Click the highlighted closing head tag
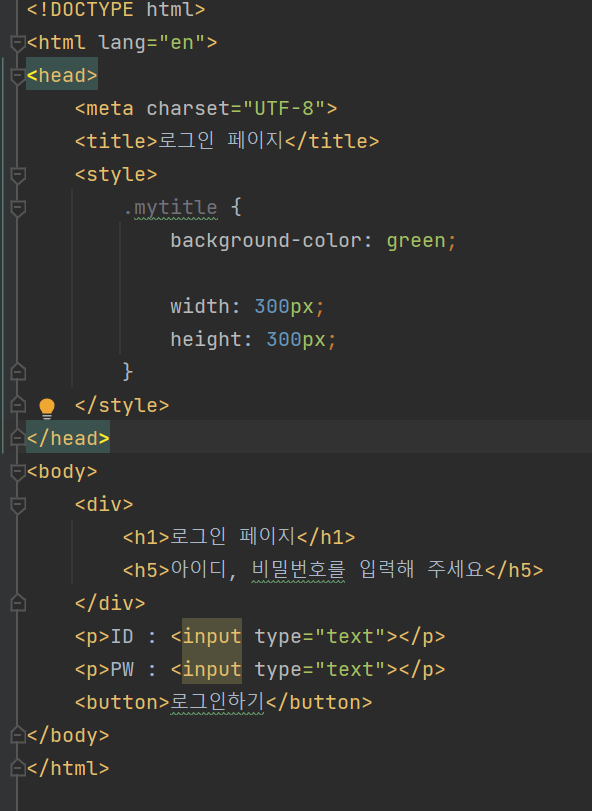This screenshot has height=811, width=592. tap(68, 438)
